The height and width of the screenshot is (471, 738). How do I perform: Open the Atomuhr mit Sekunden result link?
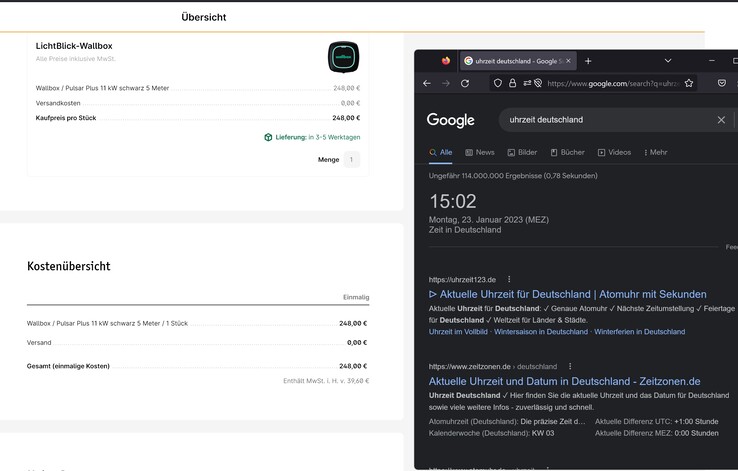pyautogui.click(x=567, y=294)
